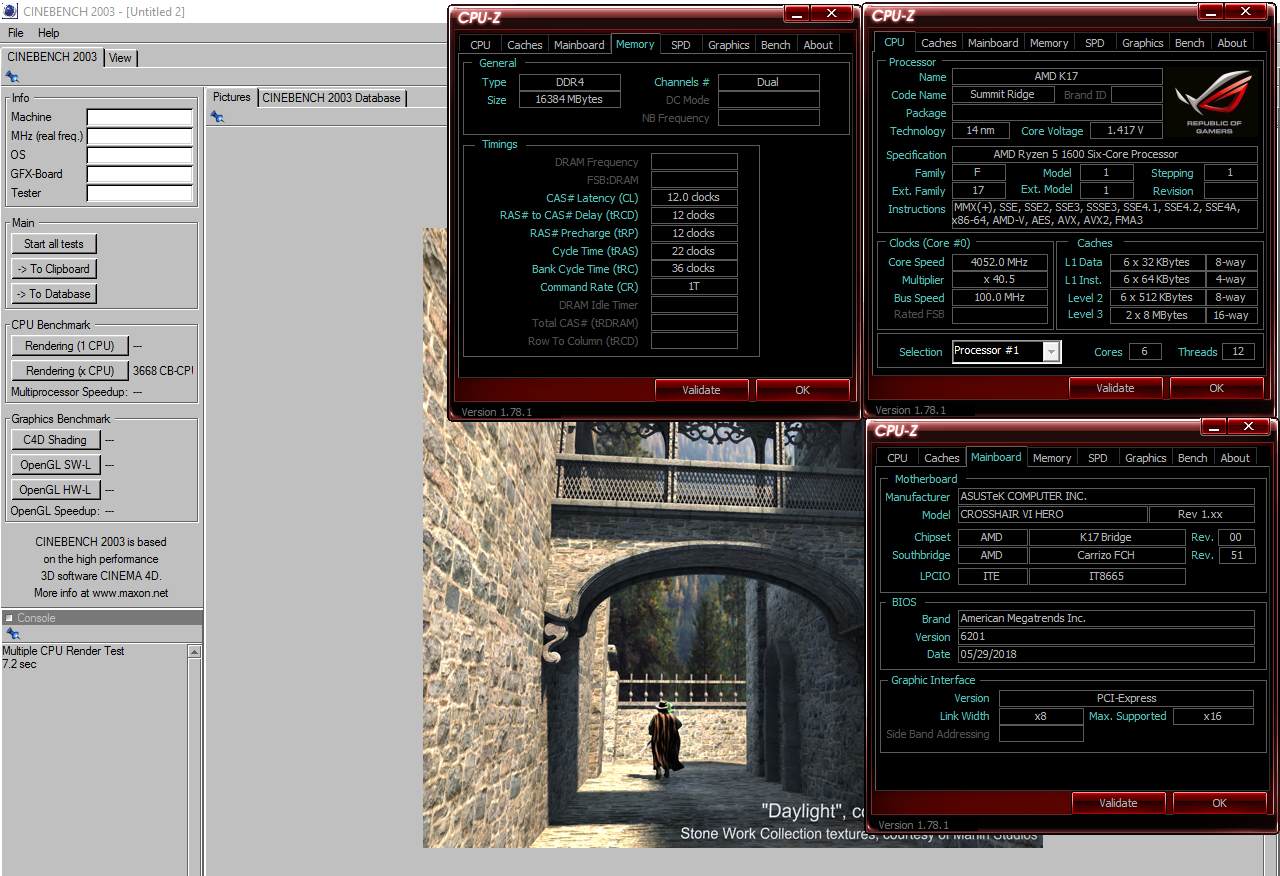Click OK in CPU-Z Mainboard window
The image size is (1280, 876).
(1219, 803)
